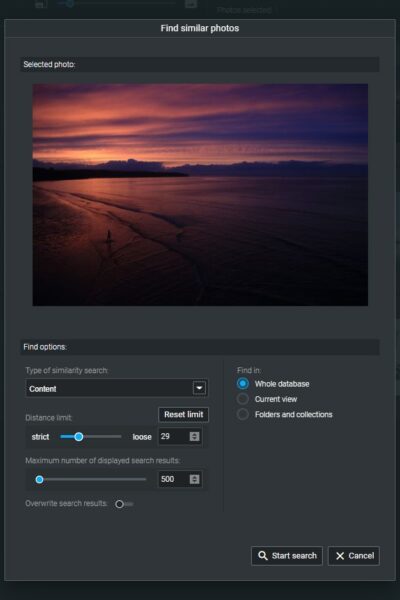
Task: Cancel the Find similar photos dialog
Action: [x=354, y=556]
